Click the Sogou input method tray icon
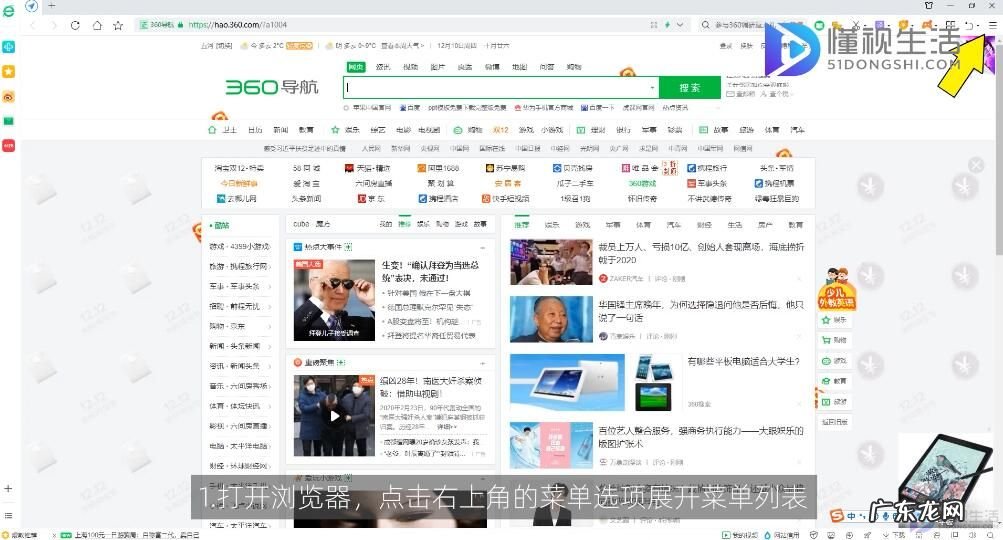Screen dimensions: 1003x540 coord(837,515)
